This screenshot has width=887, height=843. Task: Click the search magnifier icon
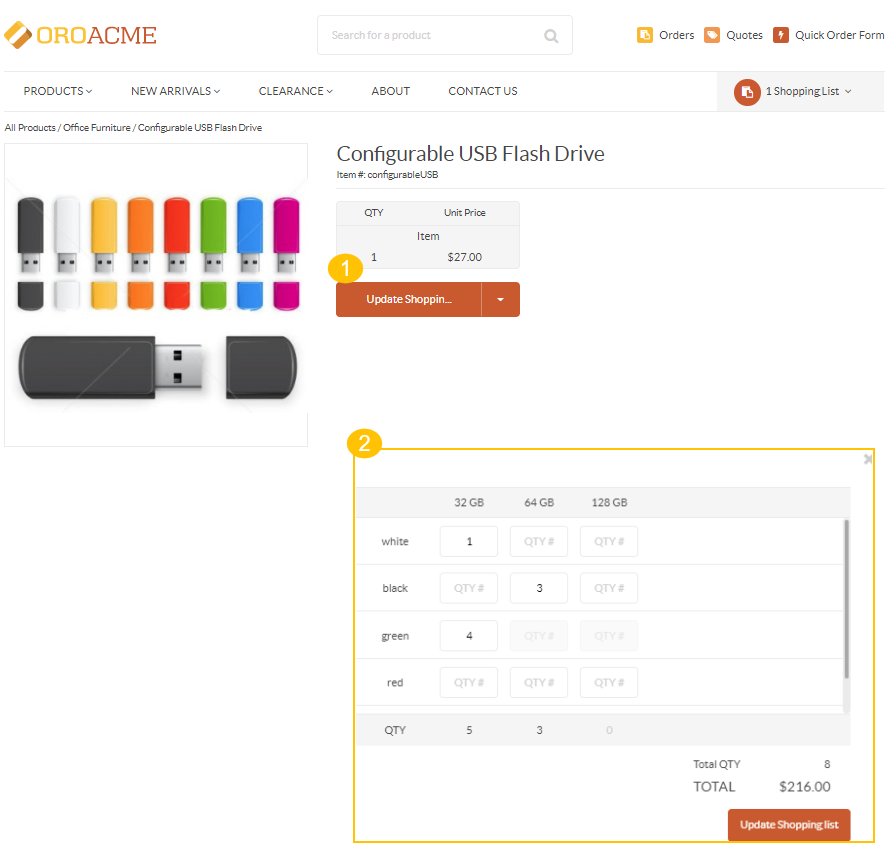tap(551, 36)
